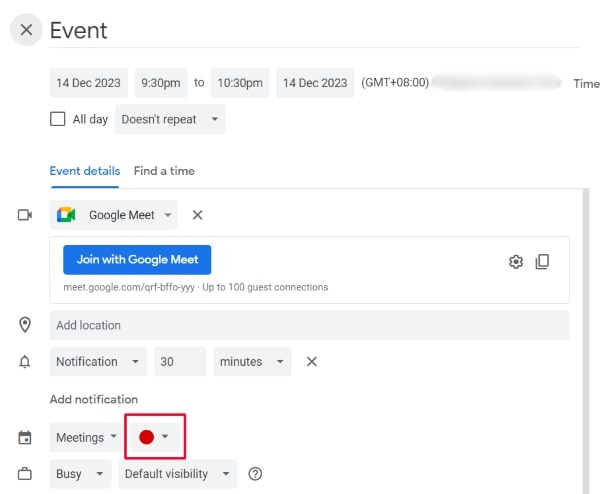Click the Event title field
The width and height of the screenshot is (600, 494).
click(314, 31)
